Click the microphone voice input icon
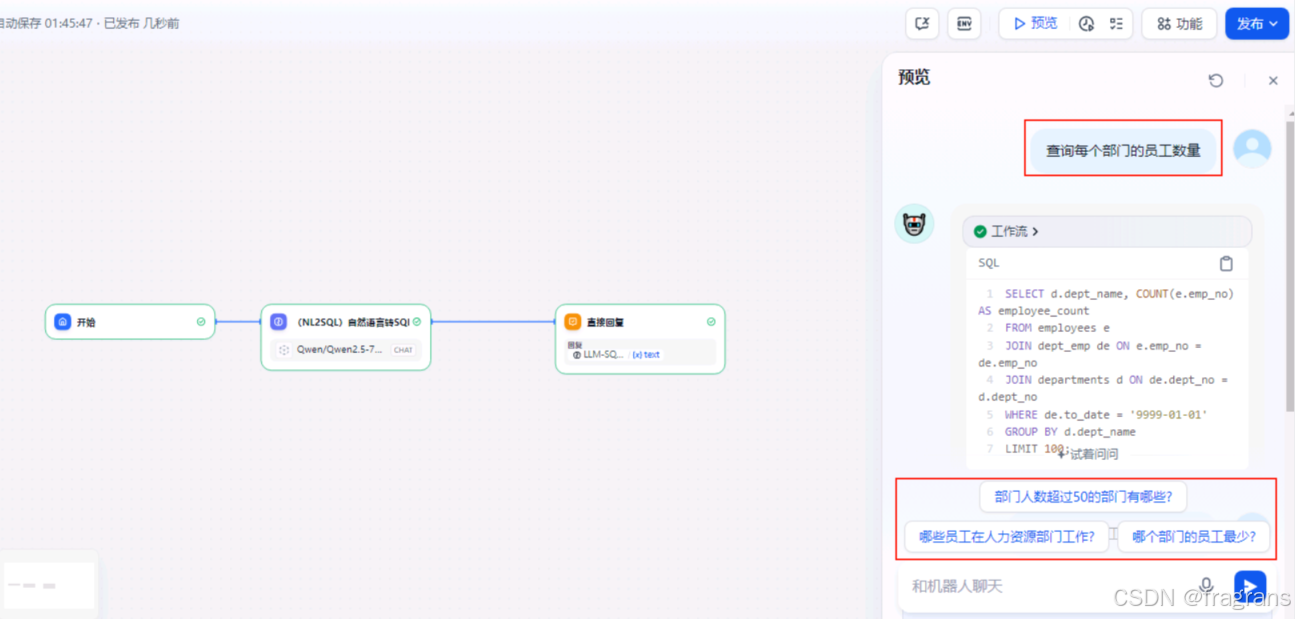The height and width of the screenshot is (619, 1295). 1206,586
